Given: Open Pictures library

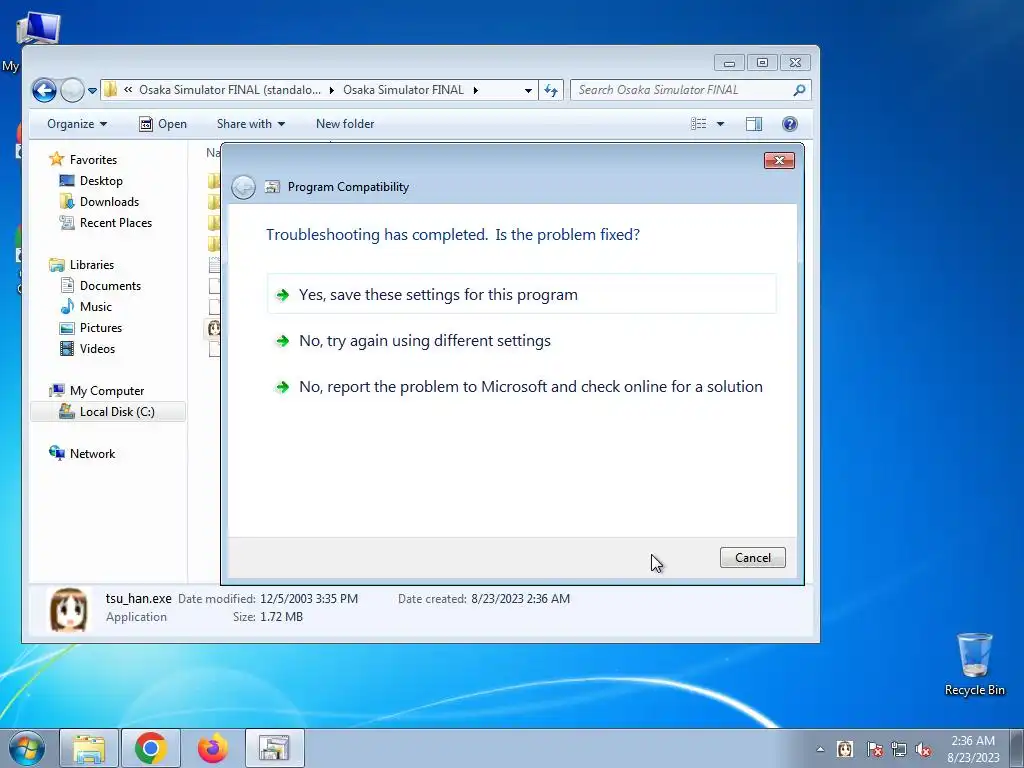Looking at the screenshot, I should tap(101, 327).
